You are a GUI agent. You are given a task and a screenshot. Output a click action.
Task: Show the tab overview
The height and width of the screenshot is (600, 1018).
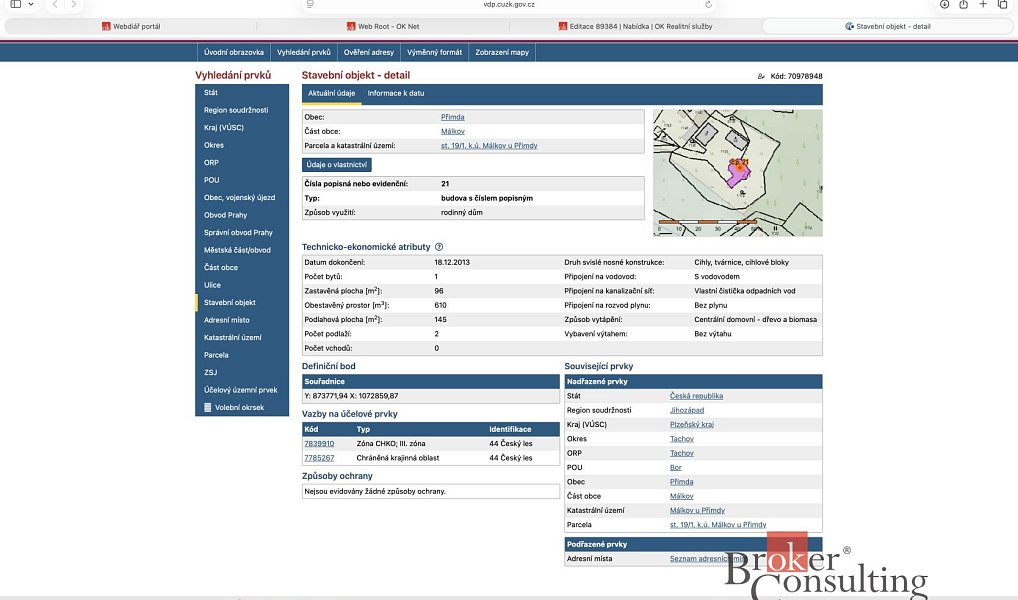[x=1002, y=4]
